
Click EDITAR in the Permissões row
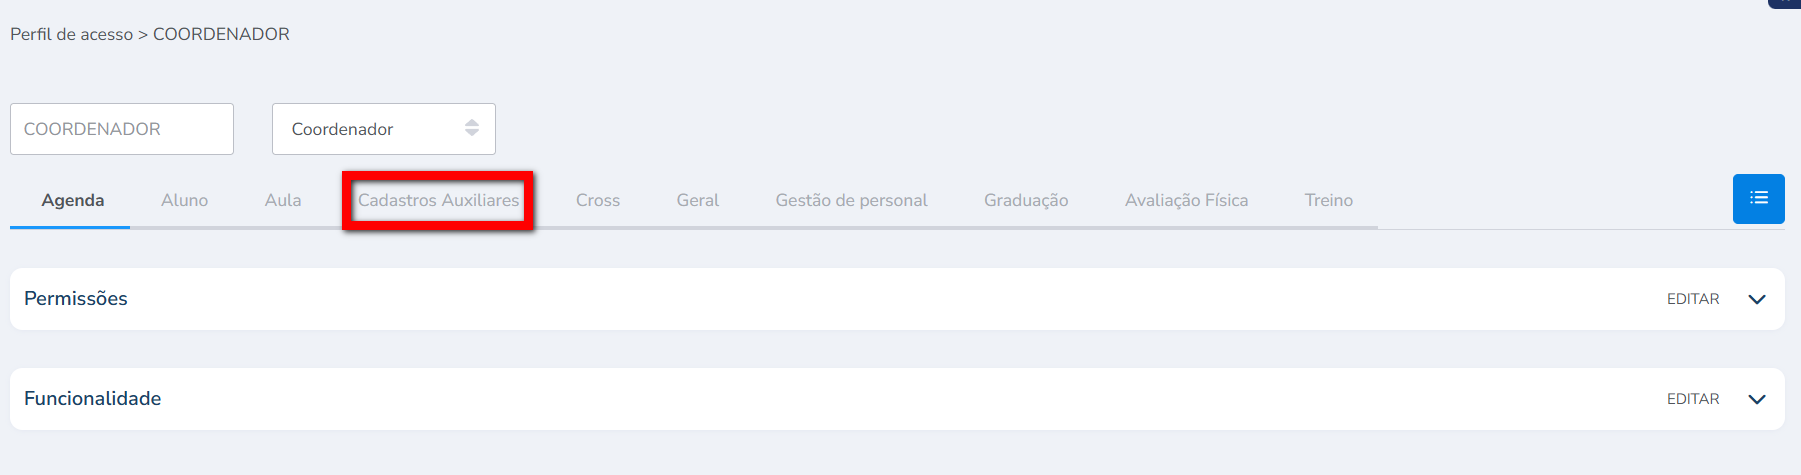point(1692,299)
